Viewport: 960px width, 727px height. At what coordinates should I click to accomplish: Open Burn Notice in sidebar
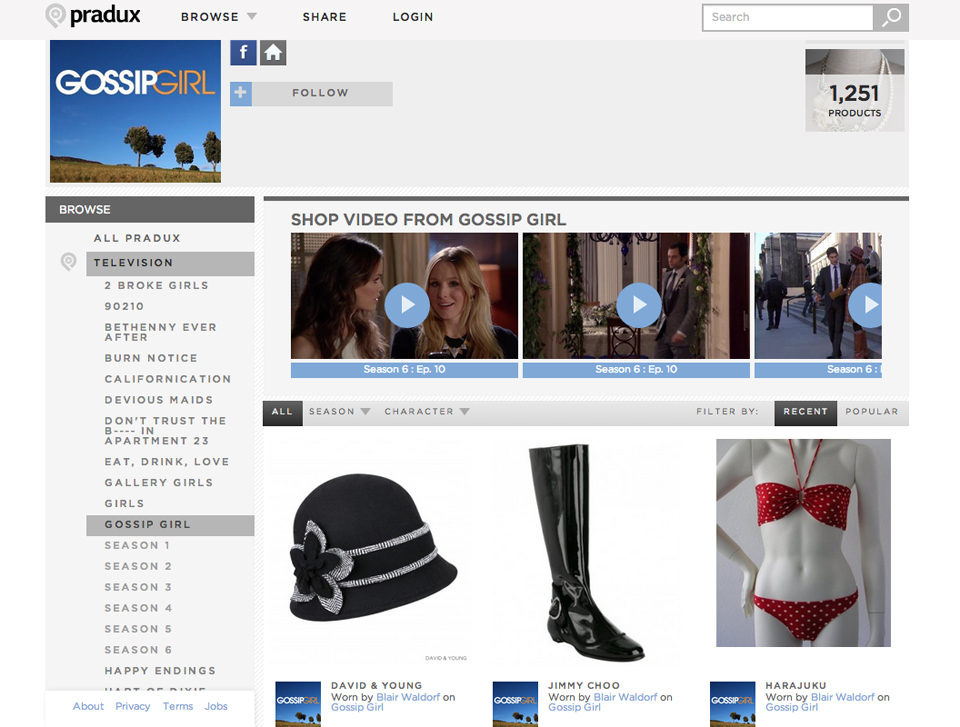pyautogui.click(x=151, y=358)
